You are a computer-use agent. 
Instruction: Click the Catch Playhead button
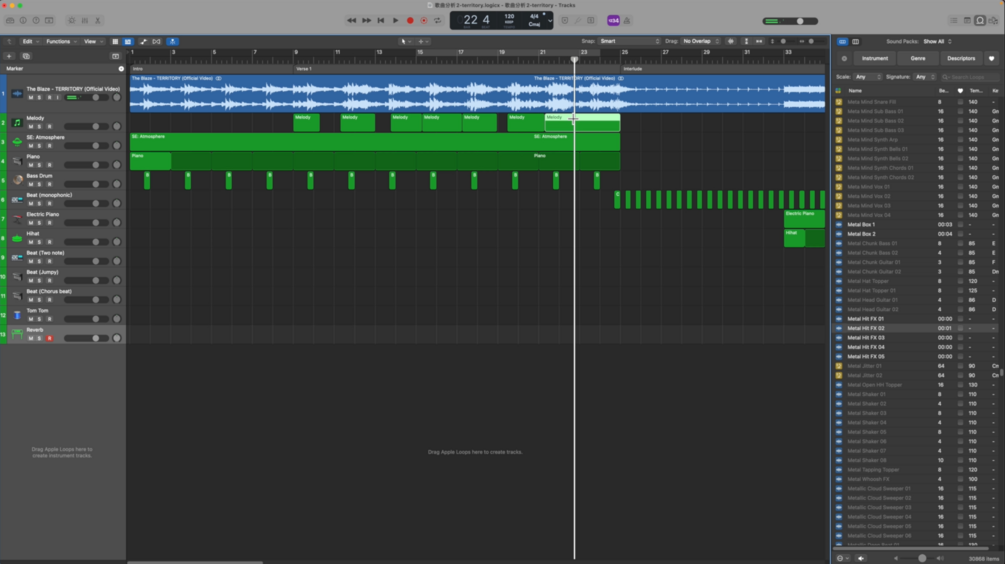(x=172, y=42)
